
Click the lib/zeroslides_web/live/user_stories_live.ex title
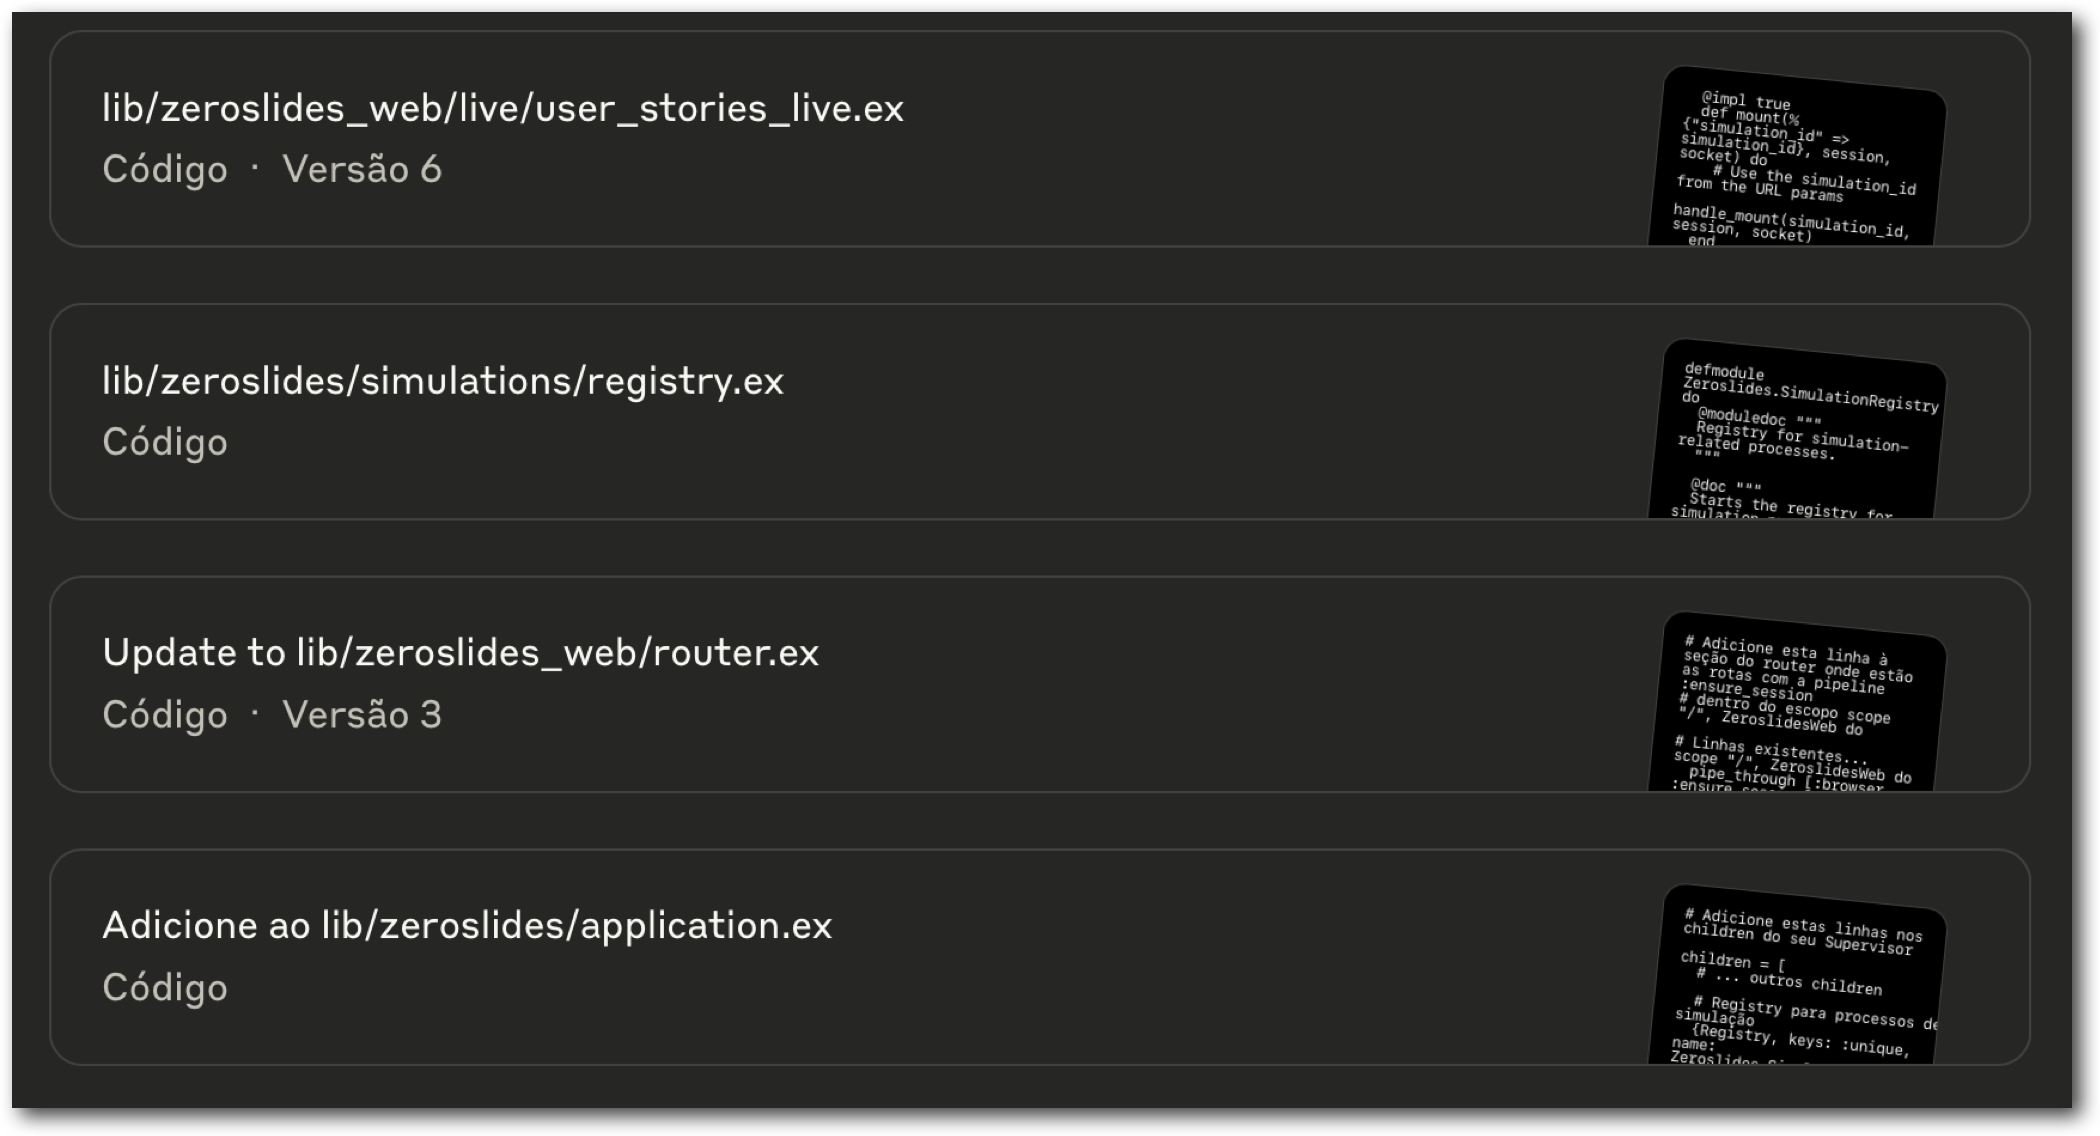503,108
